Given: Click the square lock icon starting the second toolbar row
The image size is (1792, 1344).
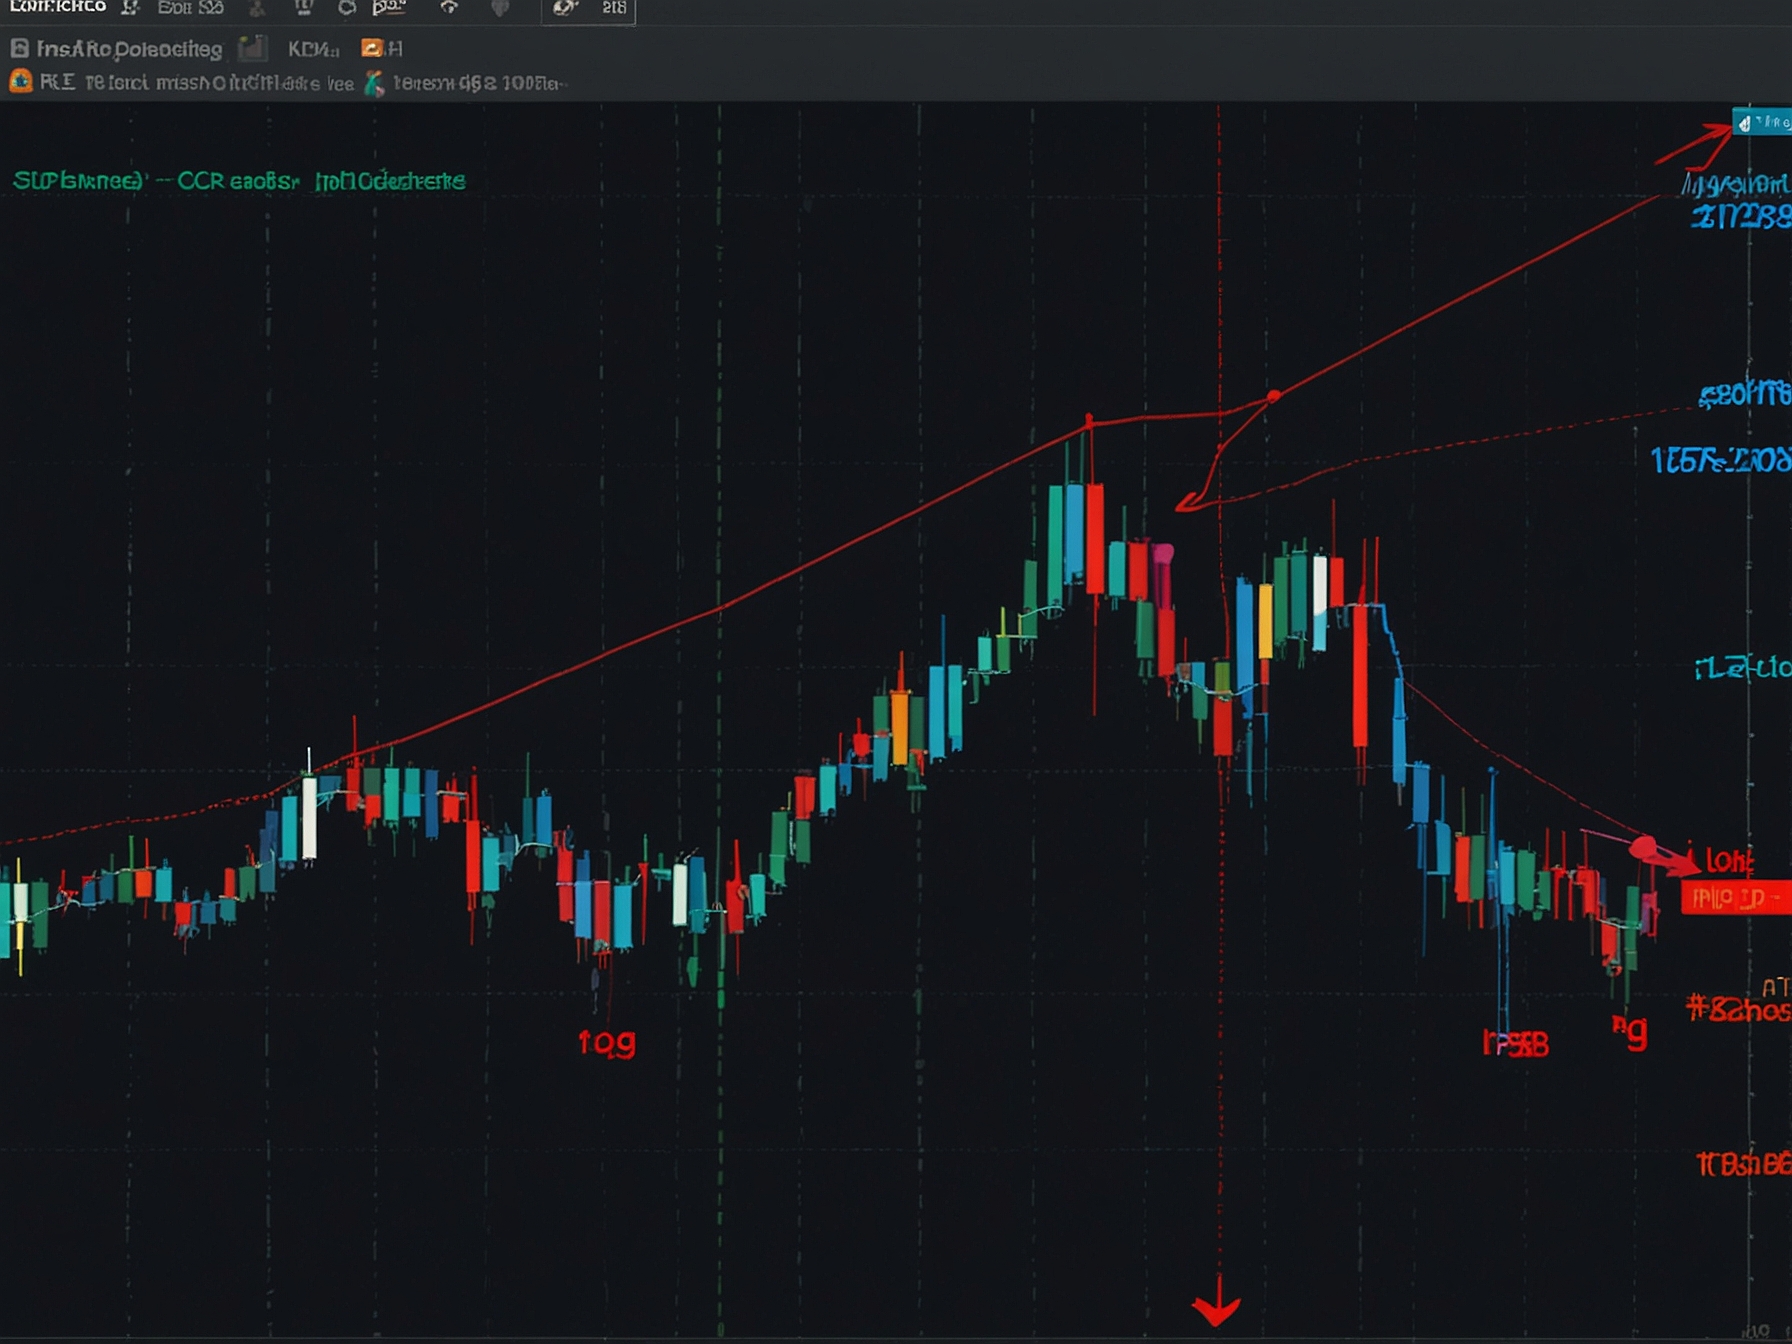Looking at the screenshot, I should 19,48.
